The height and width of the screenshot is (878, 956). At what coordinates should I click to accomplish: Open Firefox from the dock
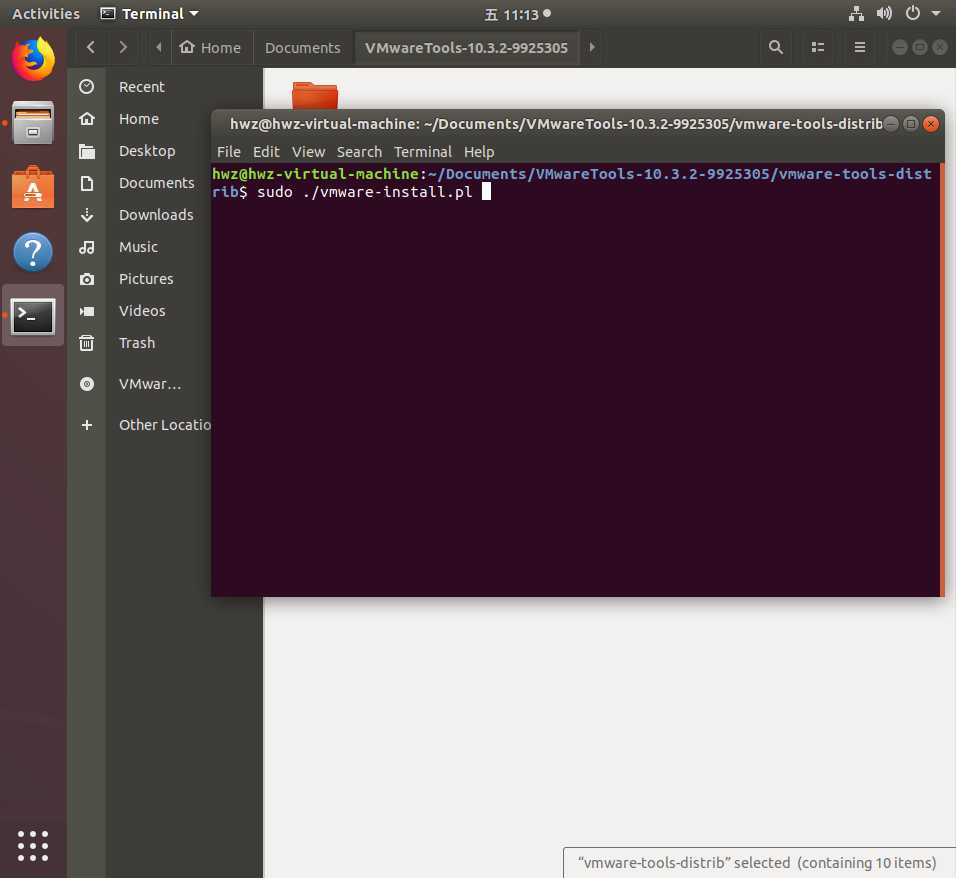33,59
